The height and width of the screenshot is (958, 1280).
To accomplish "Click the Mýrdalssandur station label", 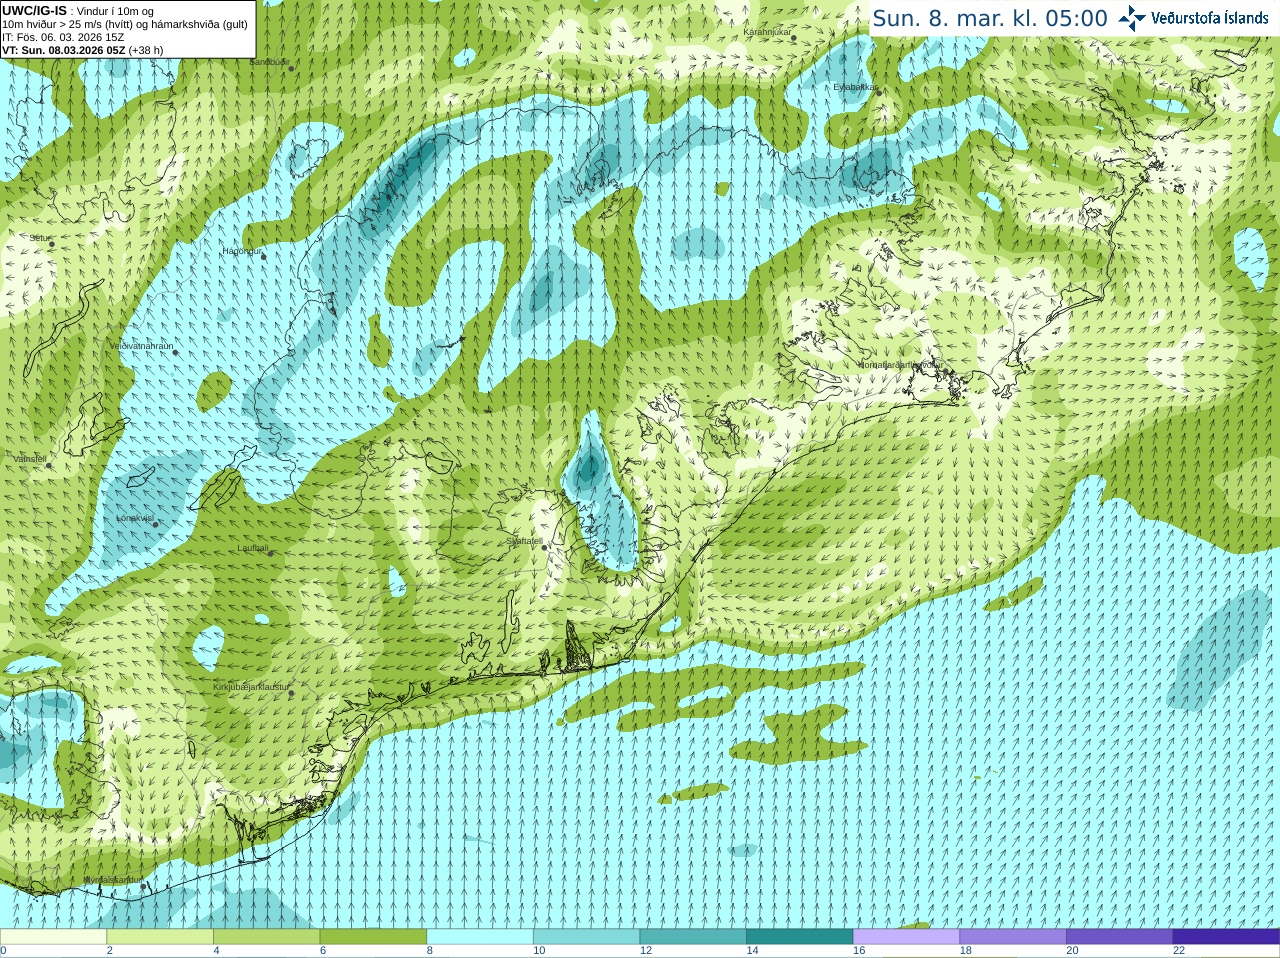I will pyautogui.click(x=113, y=879).
